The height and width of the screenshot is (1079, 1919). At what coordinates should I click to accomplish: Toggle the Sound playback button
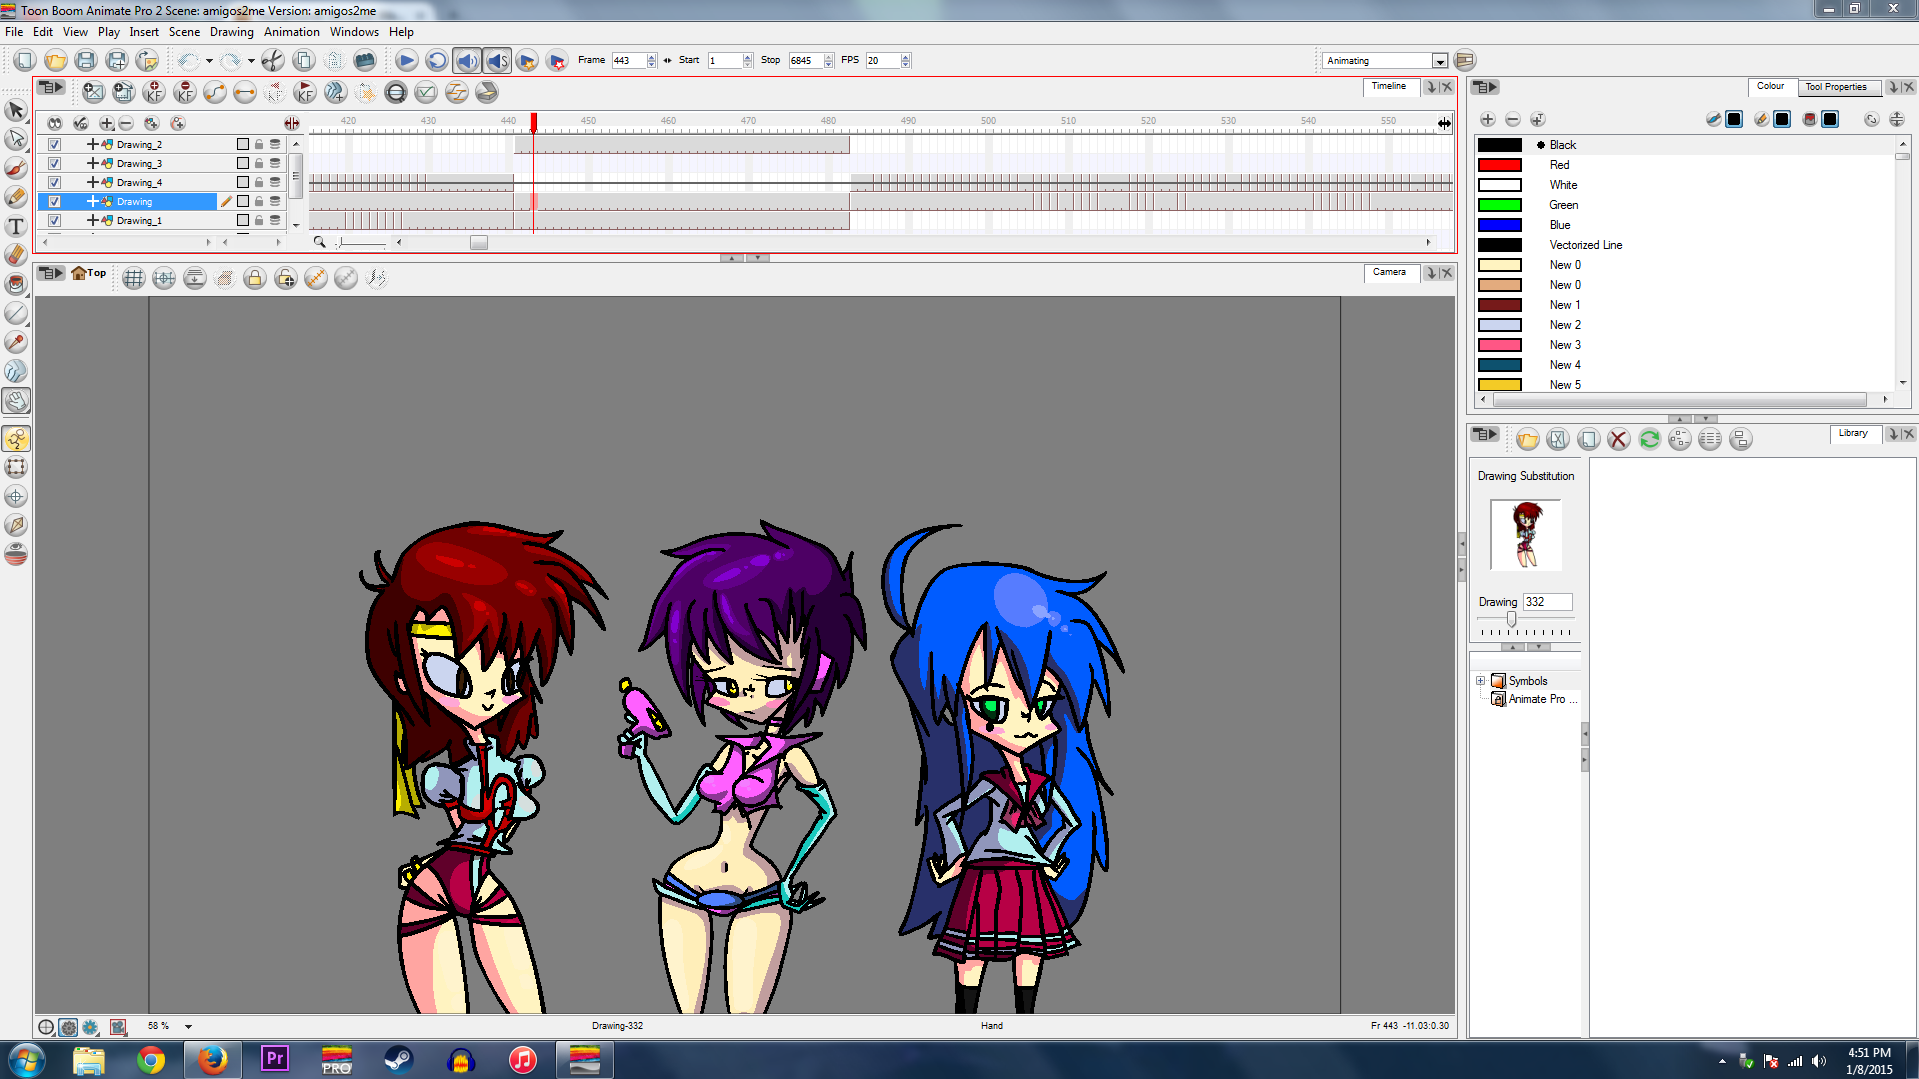467,60
